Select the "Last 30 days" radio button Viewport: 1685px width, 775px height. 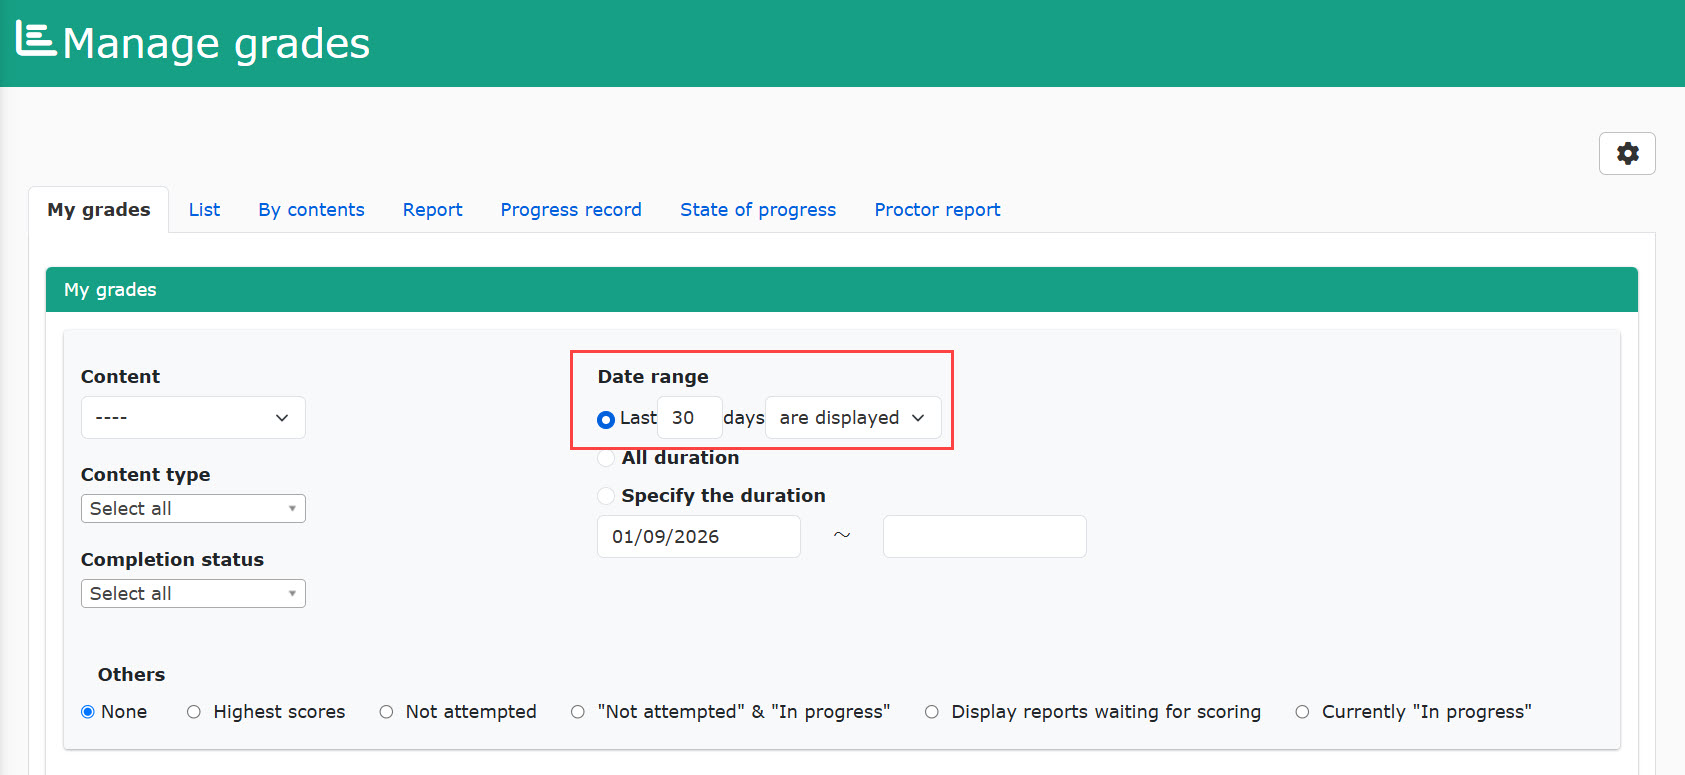(605, 420)
